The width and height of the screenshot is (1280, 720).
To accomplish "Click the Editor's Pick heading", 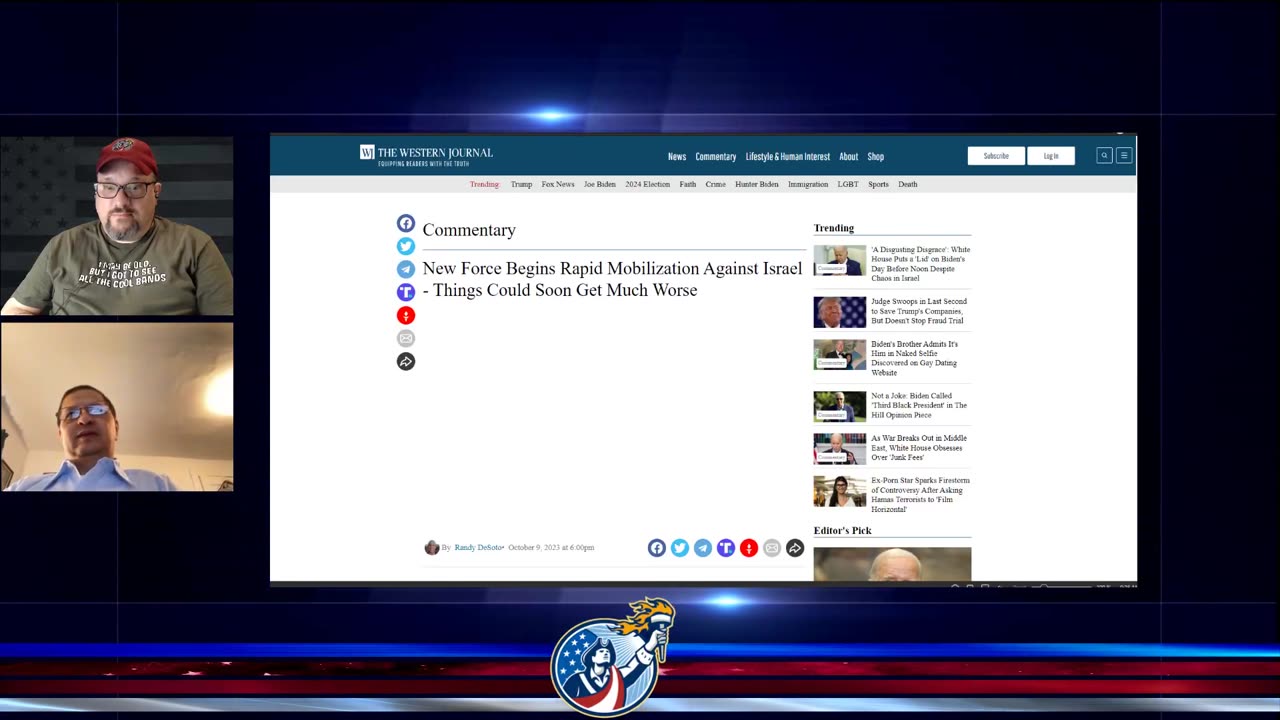I will pyautogui.click(x=842, y=530).
